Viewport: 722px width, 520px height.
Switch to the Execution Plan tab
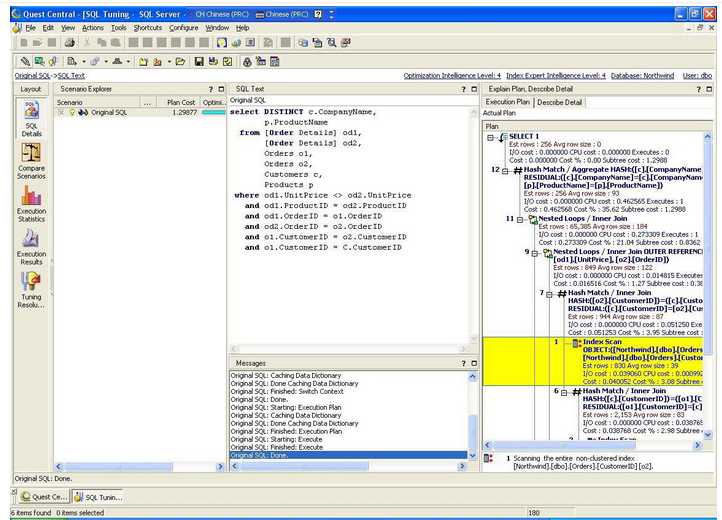click(507, 102)
